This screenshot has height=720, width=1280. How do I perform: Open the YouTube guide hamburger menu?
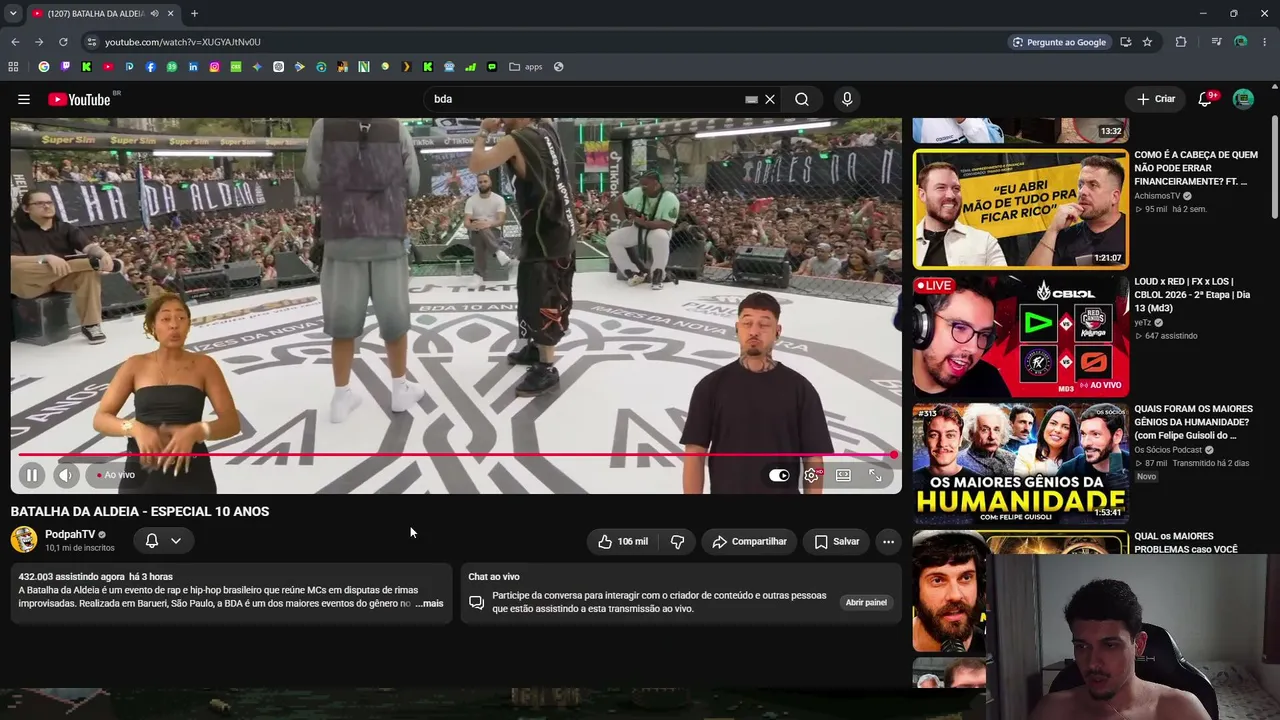pyautogui.click(x=24, y=99)
